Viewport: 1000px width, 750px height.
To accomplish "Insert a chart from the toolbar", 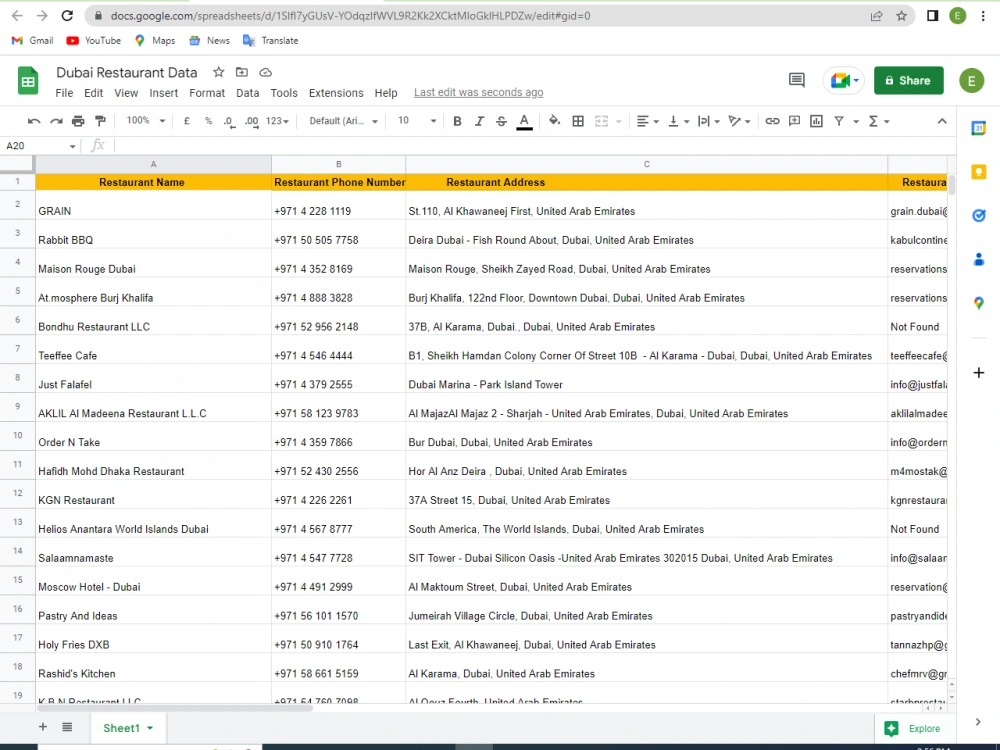I will pos(816,121).
